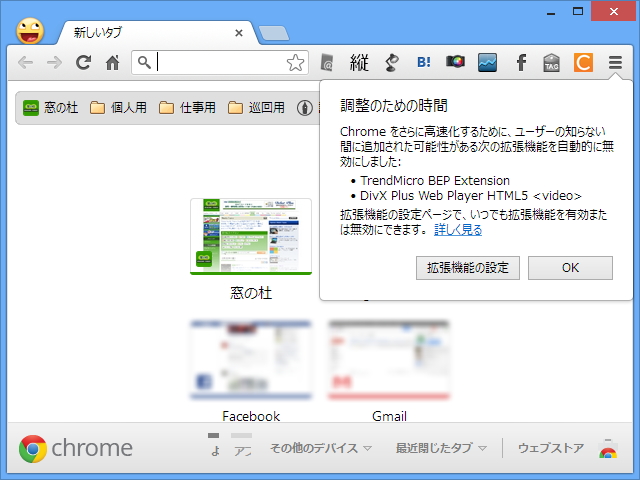Click the 詳しく見る link
This screenshot has height=480, width=640.
(458, 230)
